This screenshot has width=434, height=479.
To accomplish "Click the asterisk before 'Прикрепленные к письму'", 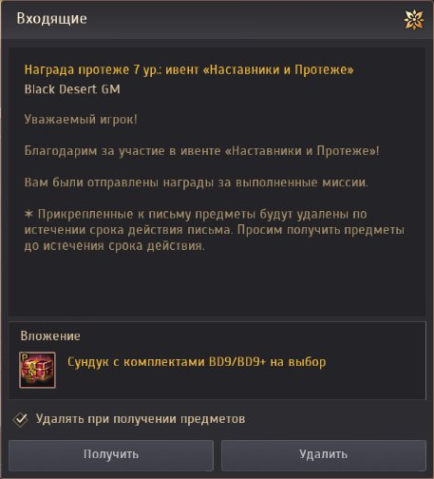I will point(29,214).
